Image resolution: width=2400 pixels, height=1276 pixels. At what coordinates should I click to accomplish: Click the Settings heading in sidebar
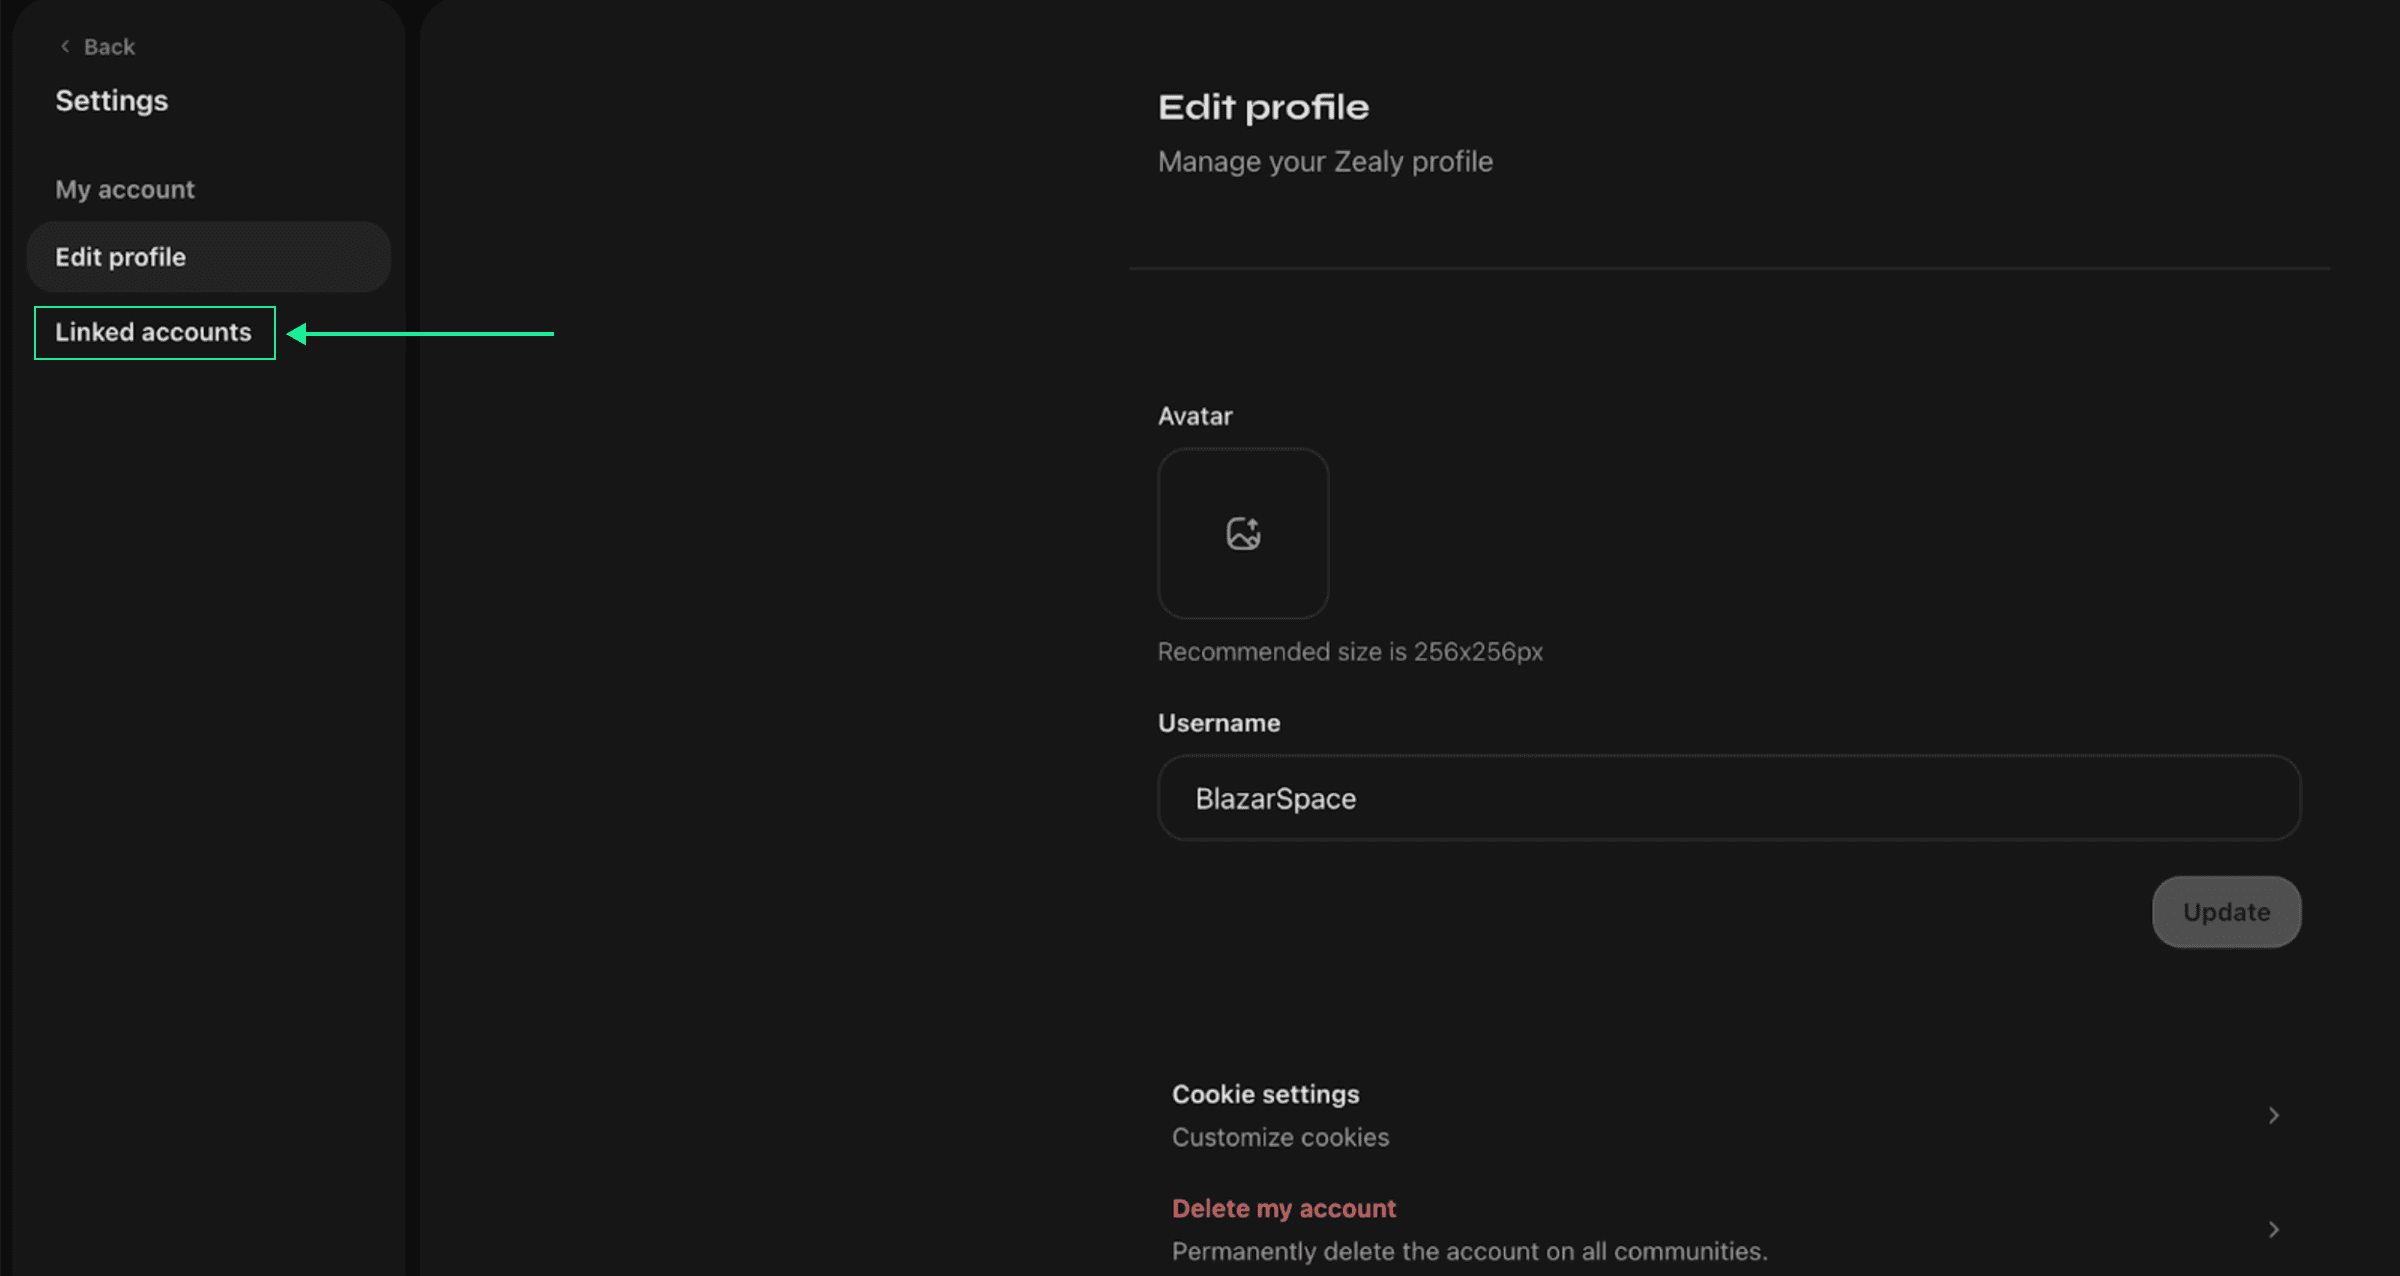click(112, 101)
